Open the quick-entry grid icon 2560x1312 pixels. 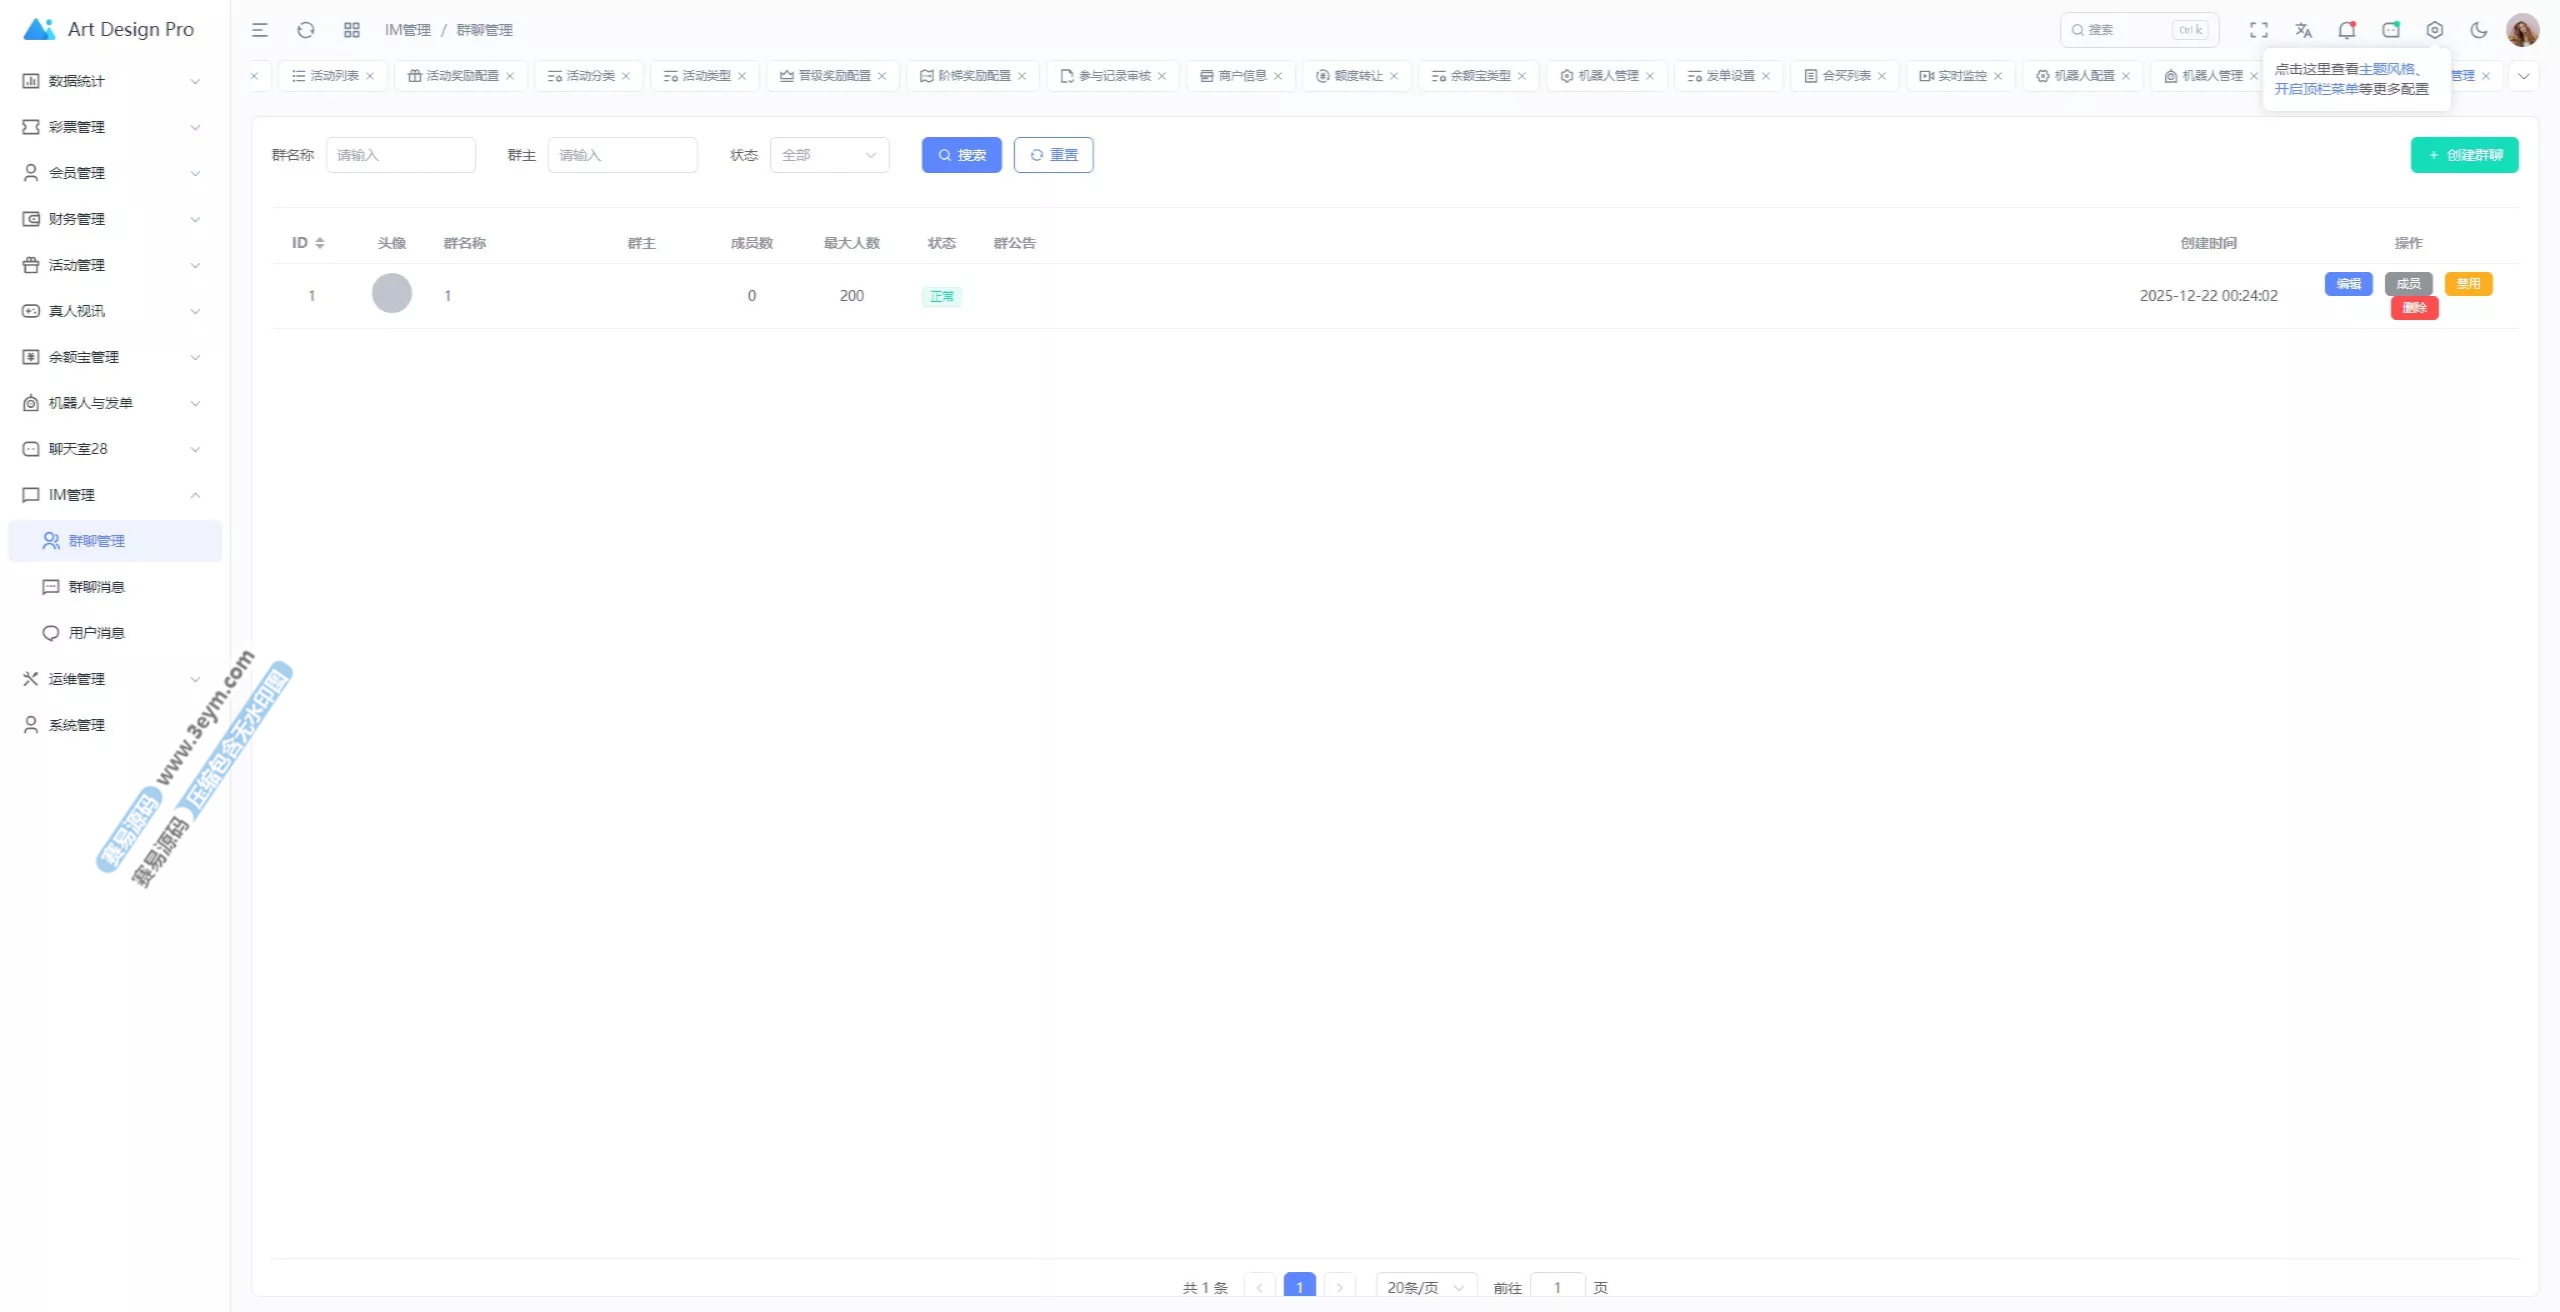352,30
